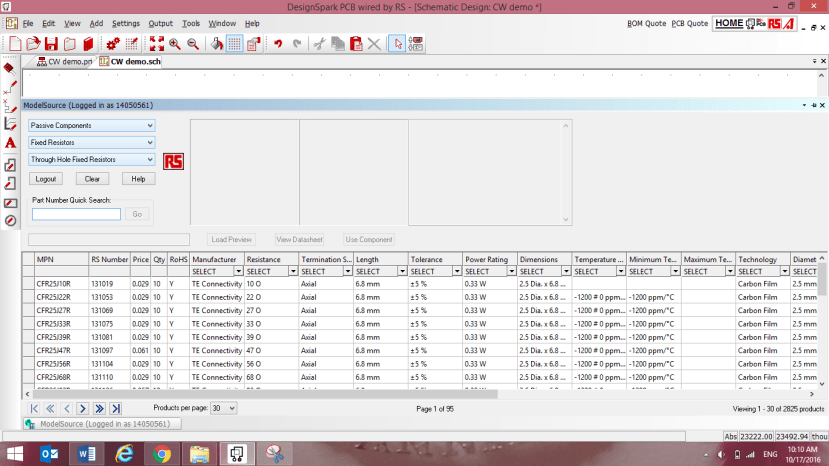Open File Explorer from the taskbar
Viewport: 829px width, 466px height.
[199, 454]
